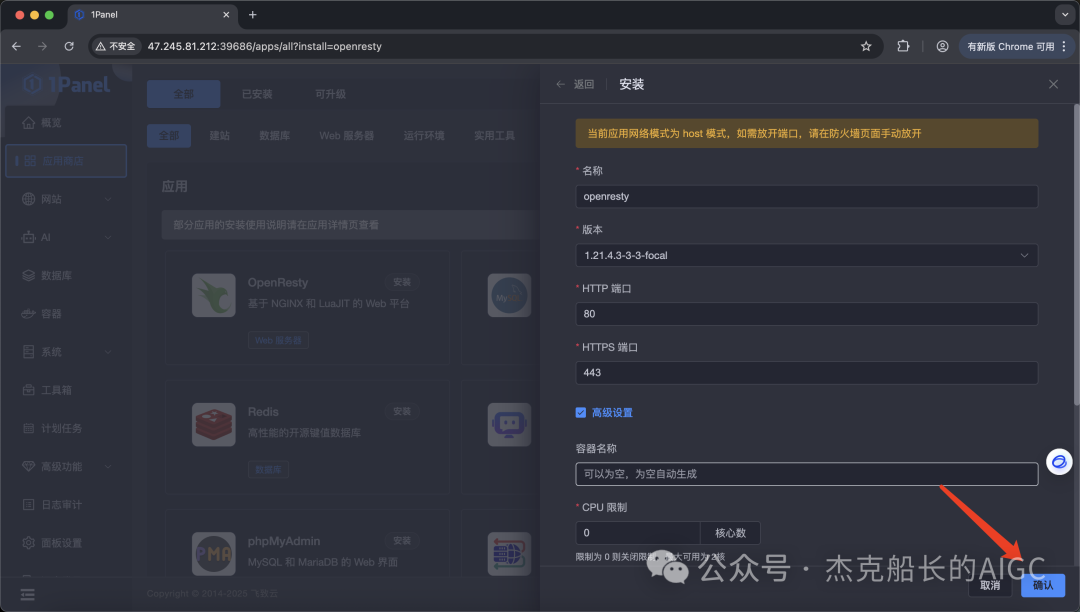Viewport: 1080px width, 612px height.
Task: Click the phpMyAdmin app icon
Action: 214,554
